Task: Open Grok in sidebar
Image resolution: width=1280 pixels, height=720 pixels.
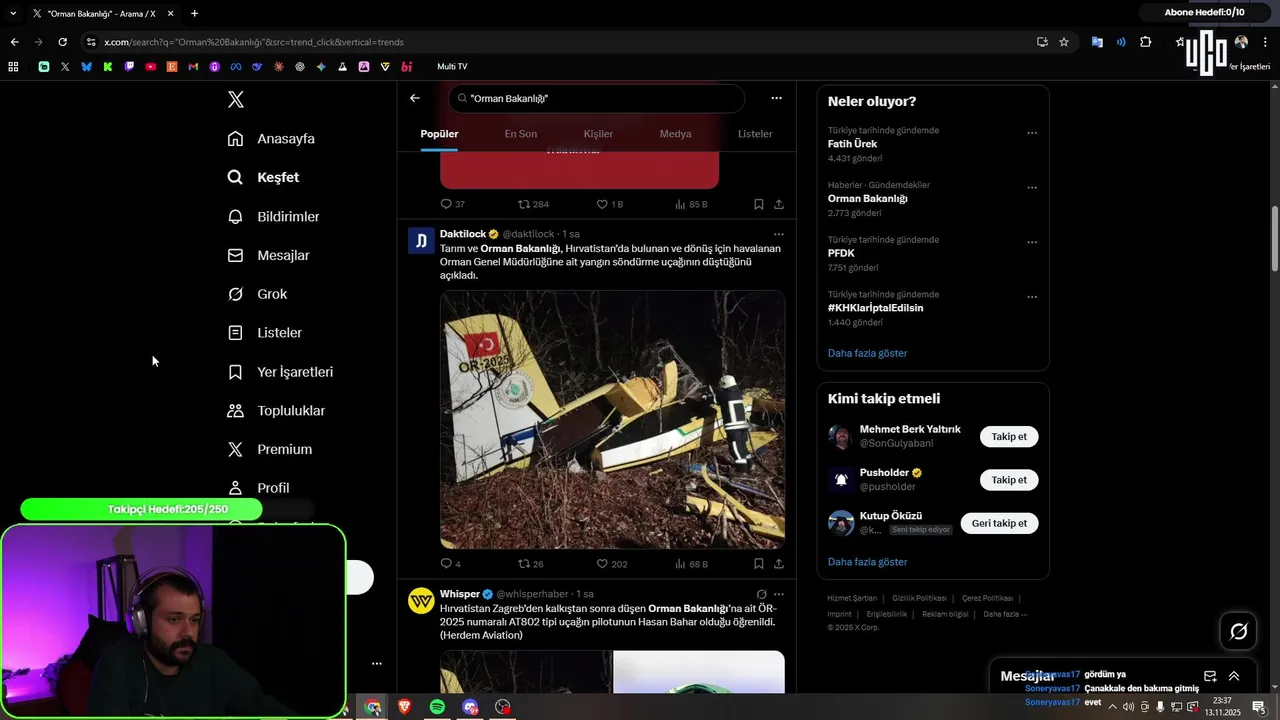Action: 258,294
